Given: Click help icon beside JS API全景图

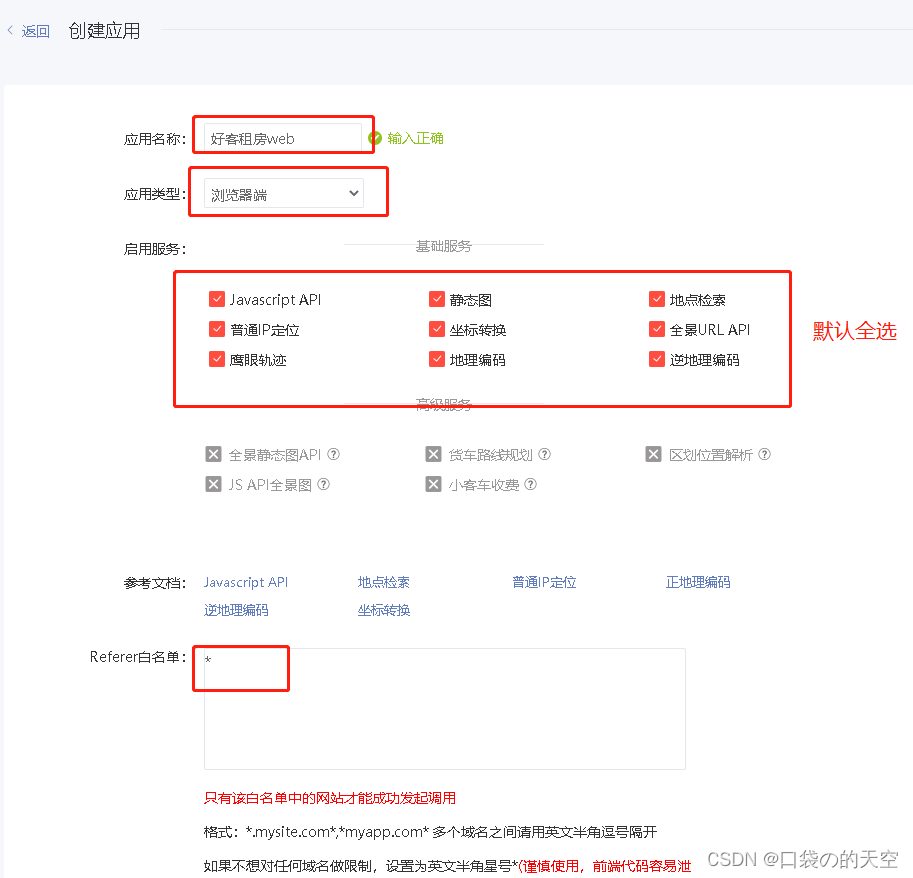Looking at the screenshot, I should [x=324, y=484].
